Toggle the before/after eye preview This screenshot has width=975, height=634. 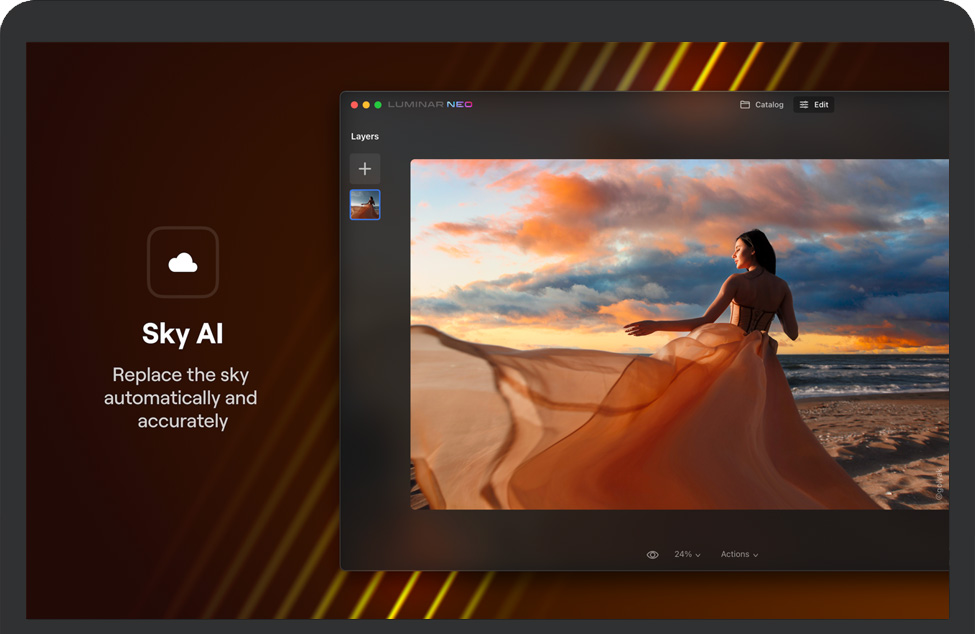[x=652, y=555]
